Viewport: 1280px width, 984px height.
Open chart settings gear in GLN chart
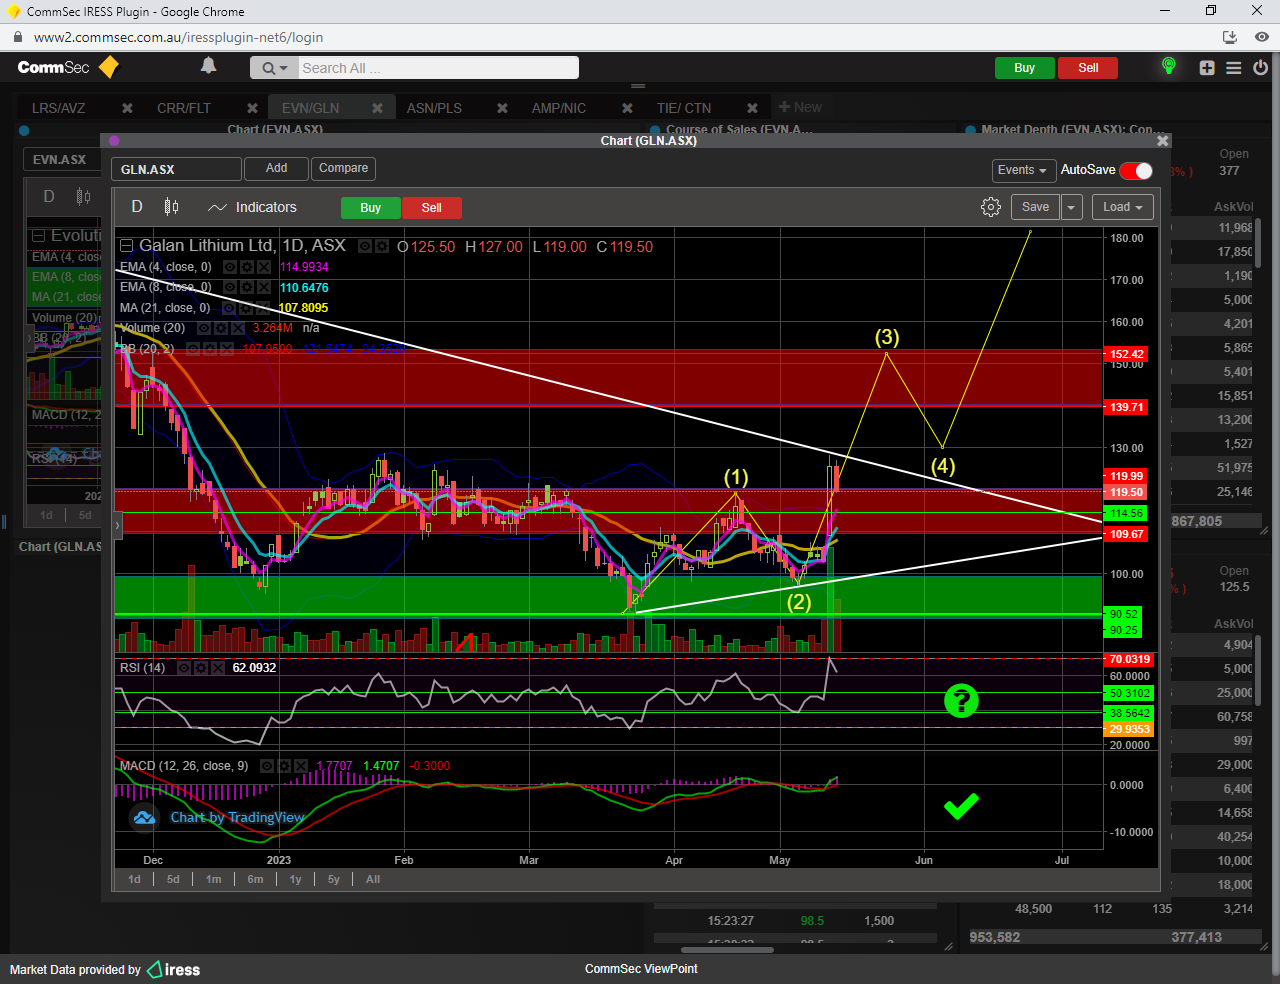coord(991,207)
